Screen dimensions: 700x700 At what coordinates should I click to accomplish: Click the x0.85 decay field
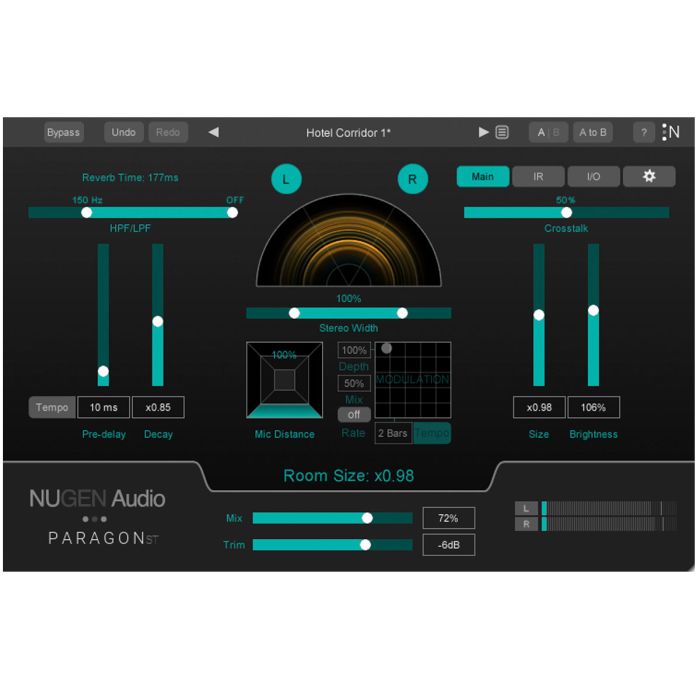[158, 408]
